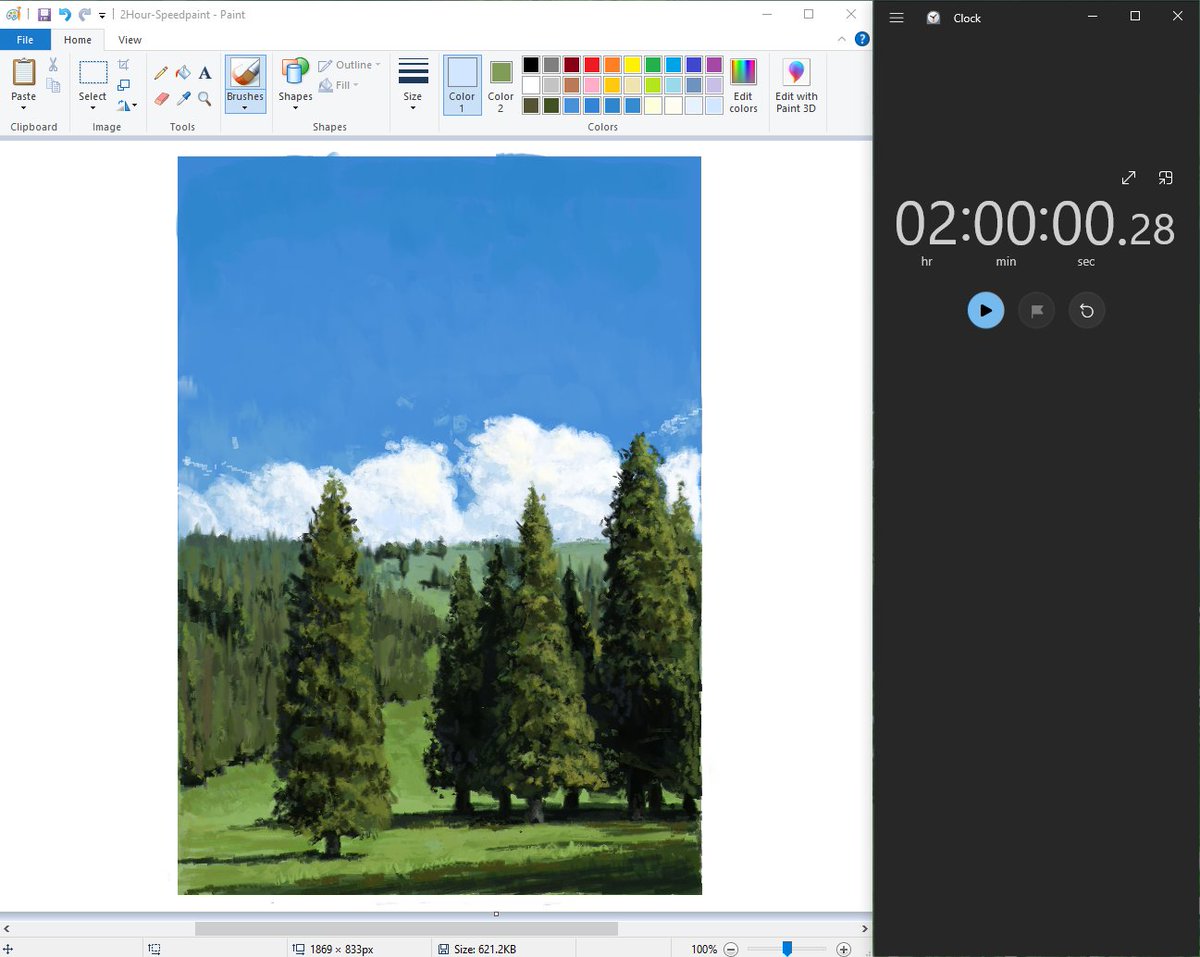Click the zoom slider handle
The height and width of the screenshot is (957, 1200).
coord(787,949)
